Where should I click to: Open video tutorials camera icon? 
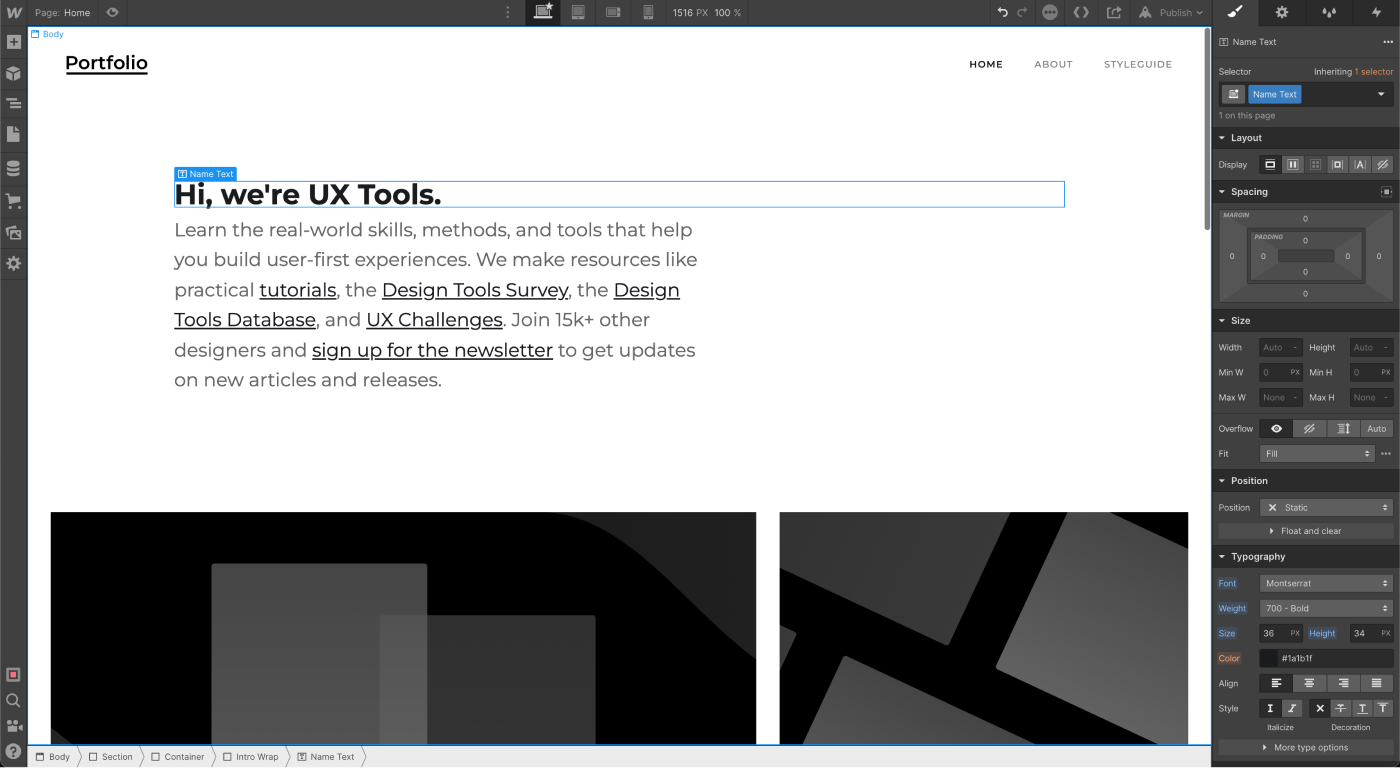click(x=13, y=726)
